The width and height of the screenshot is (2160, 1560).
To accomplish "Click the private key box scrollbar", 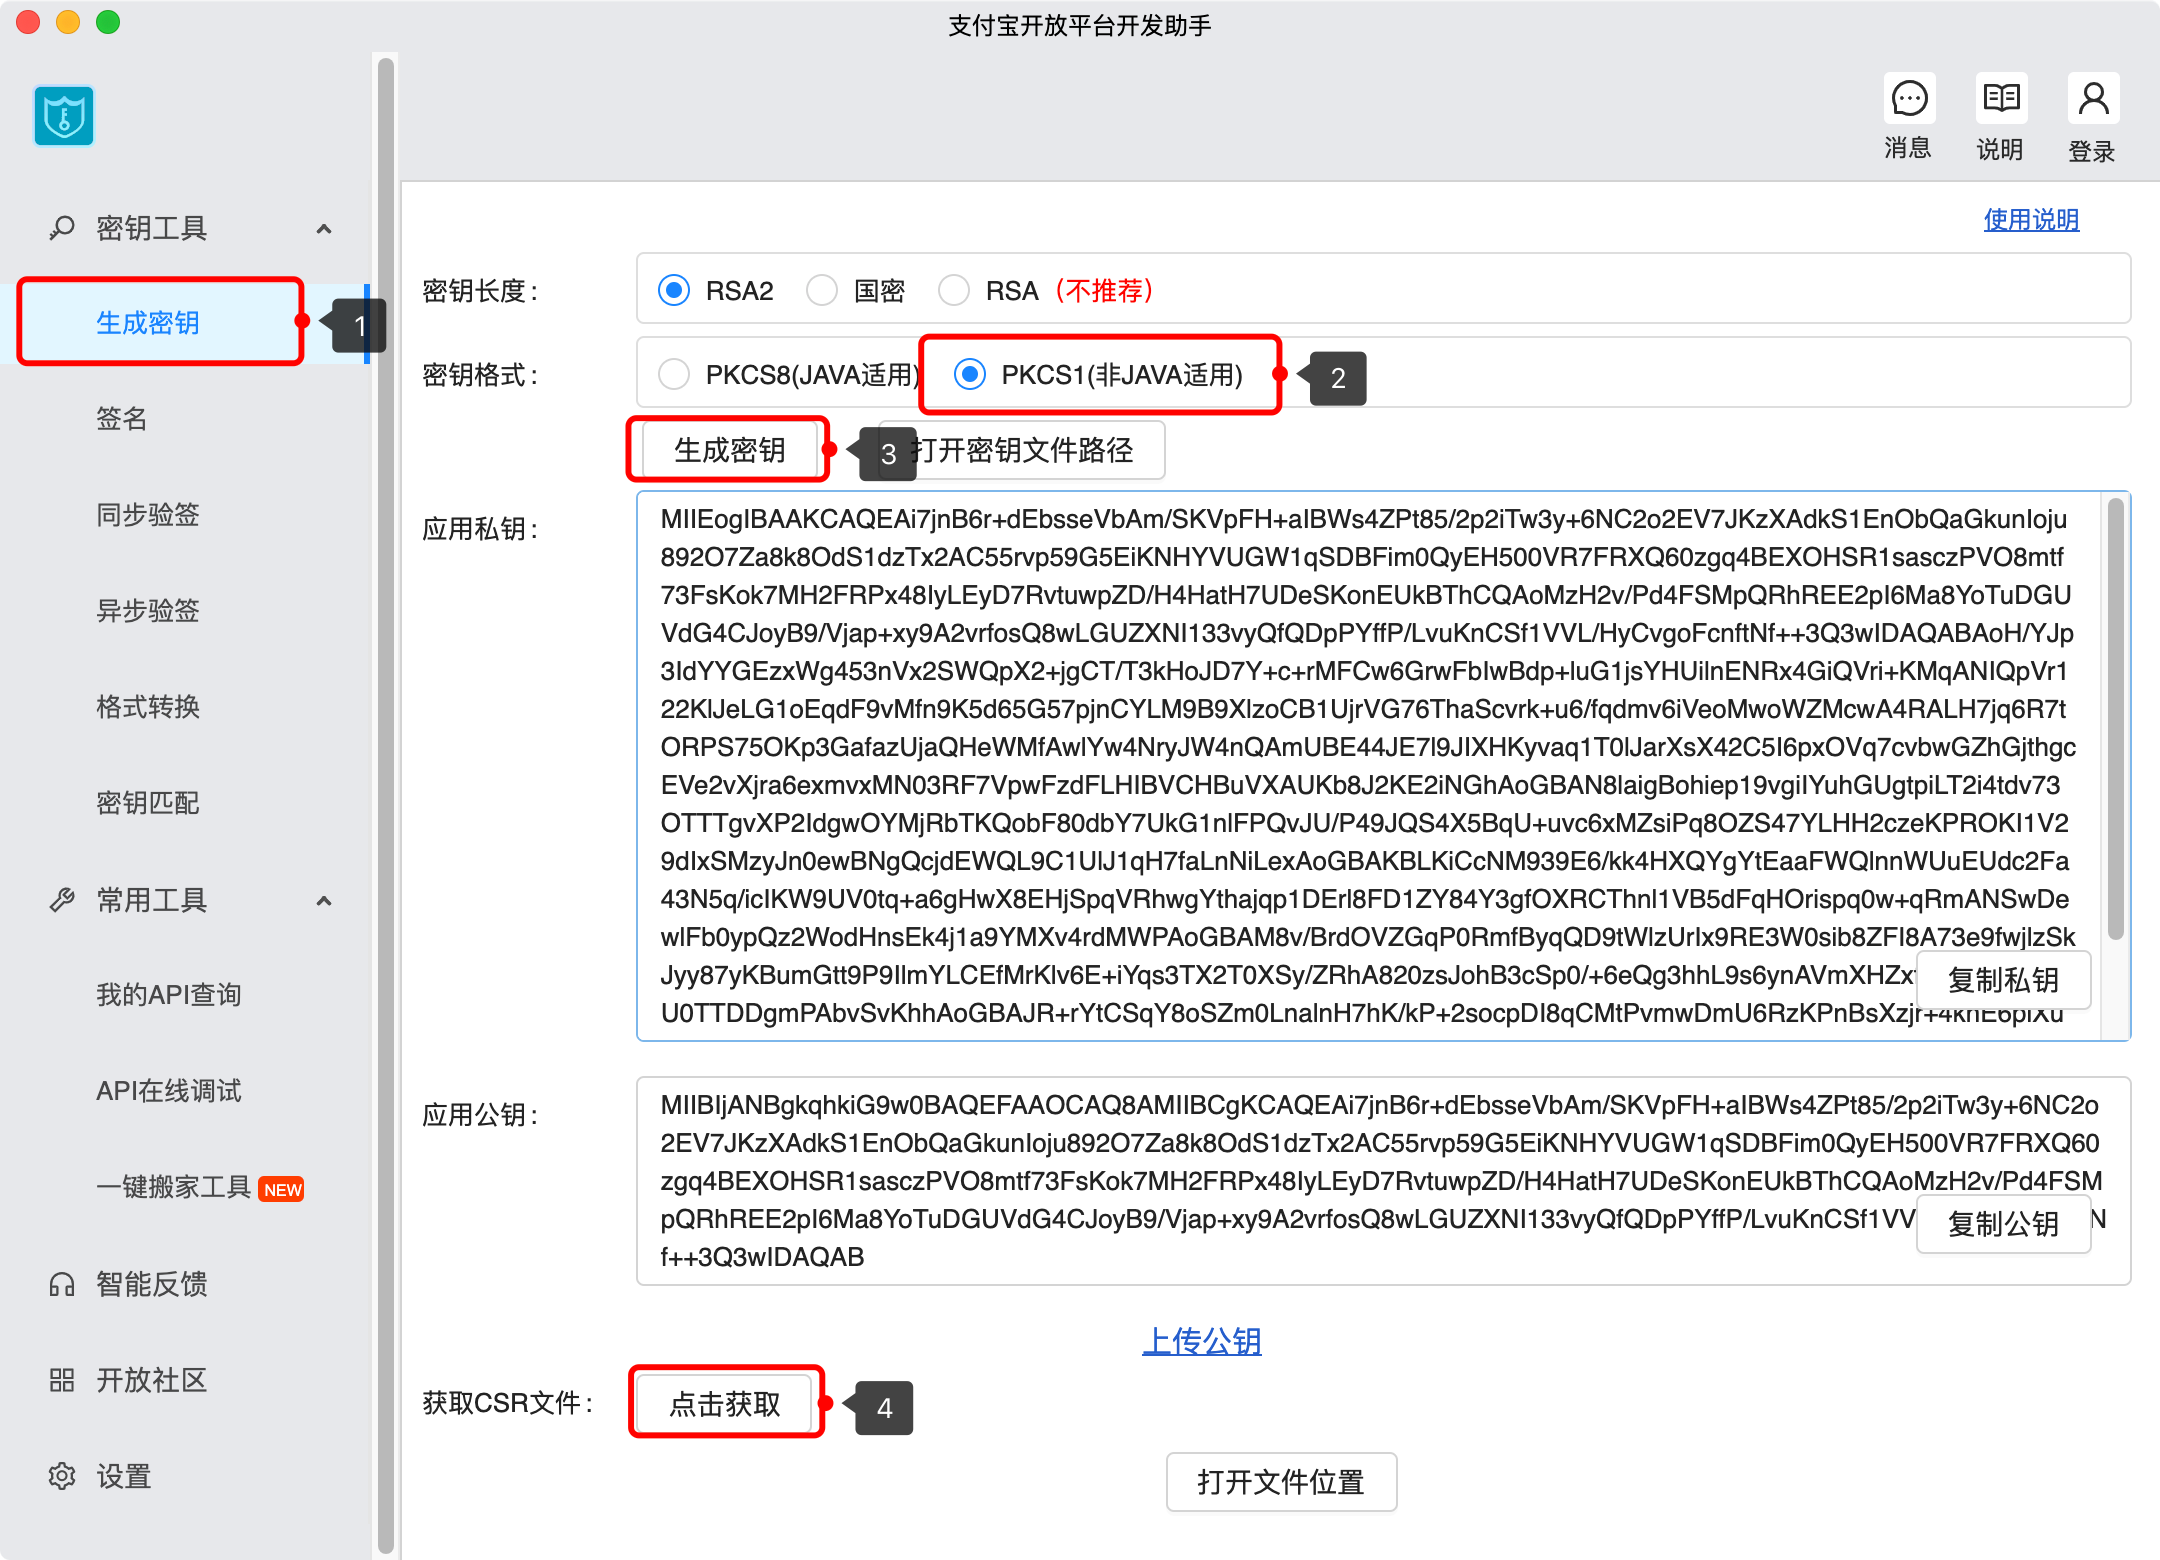I will pyautogui.click(x=2115, y=720).
